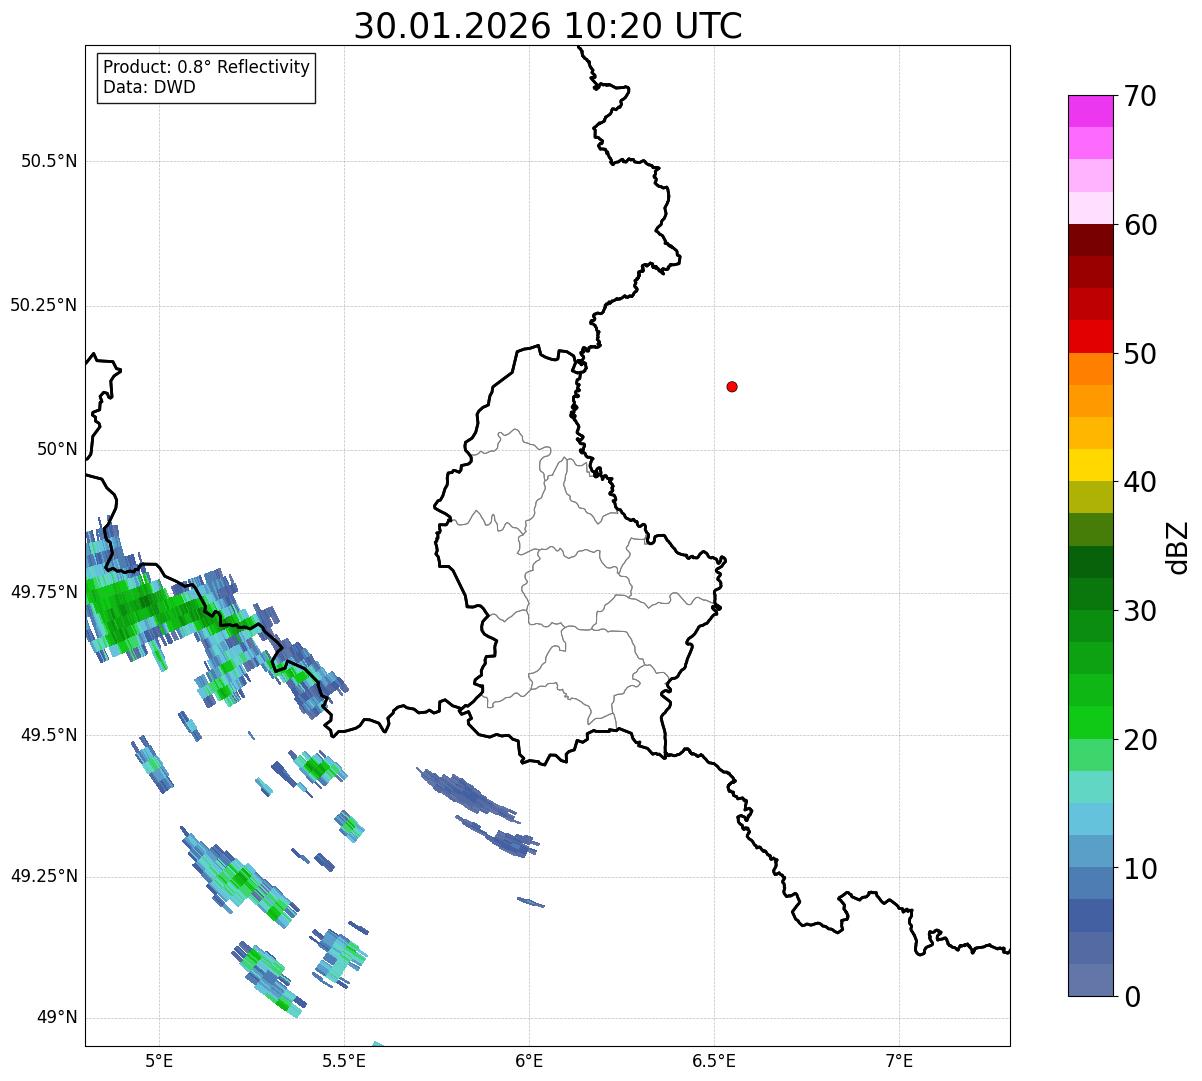This screenshot has height=1081, width=1202.
Task: Click the dBZ colorbar axis label
Action: [1178, 546]
